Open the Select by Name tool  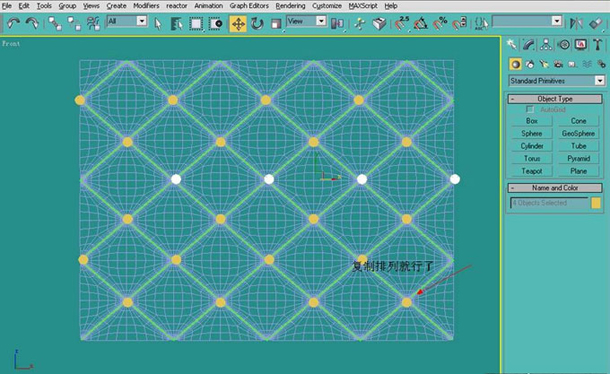(x=177, y=24)
